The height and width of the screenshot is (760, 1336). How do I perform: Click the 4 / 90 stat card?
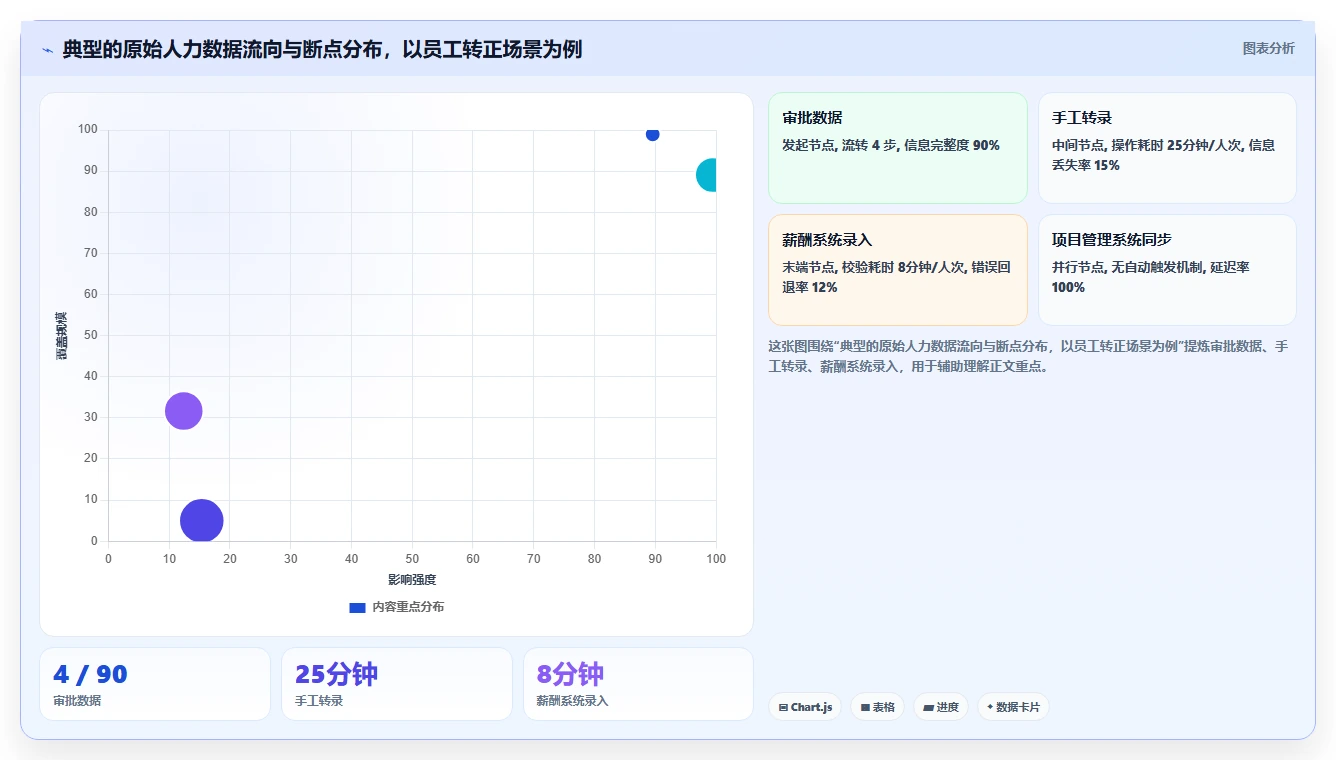(155, 684)
